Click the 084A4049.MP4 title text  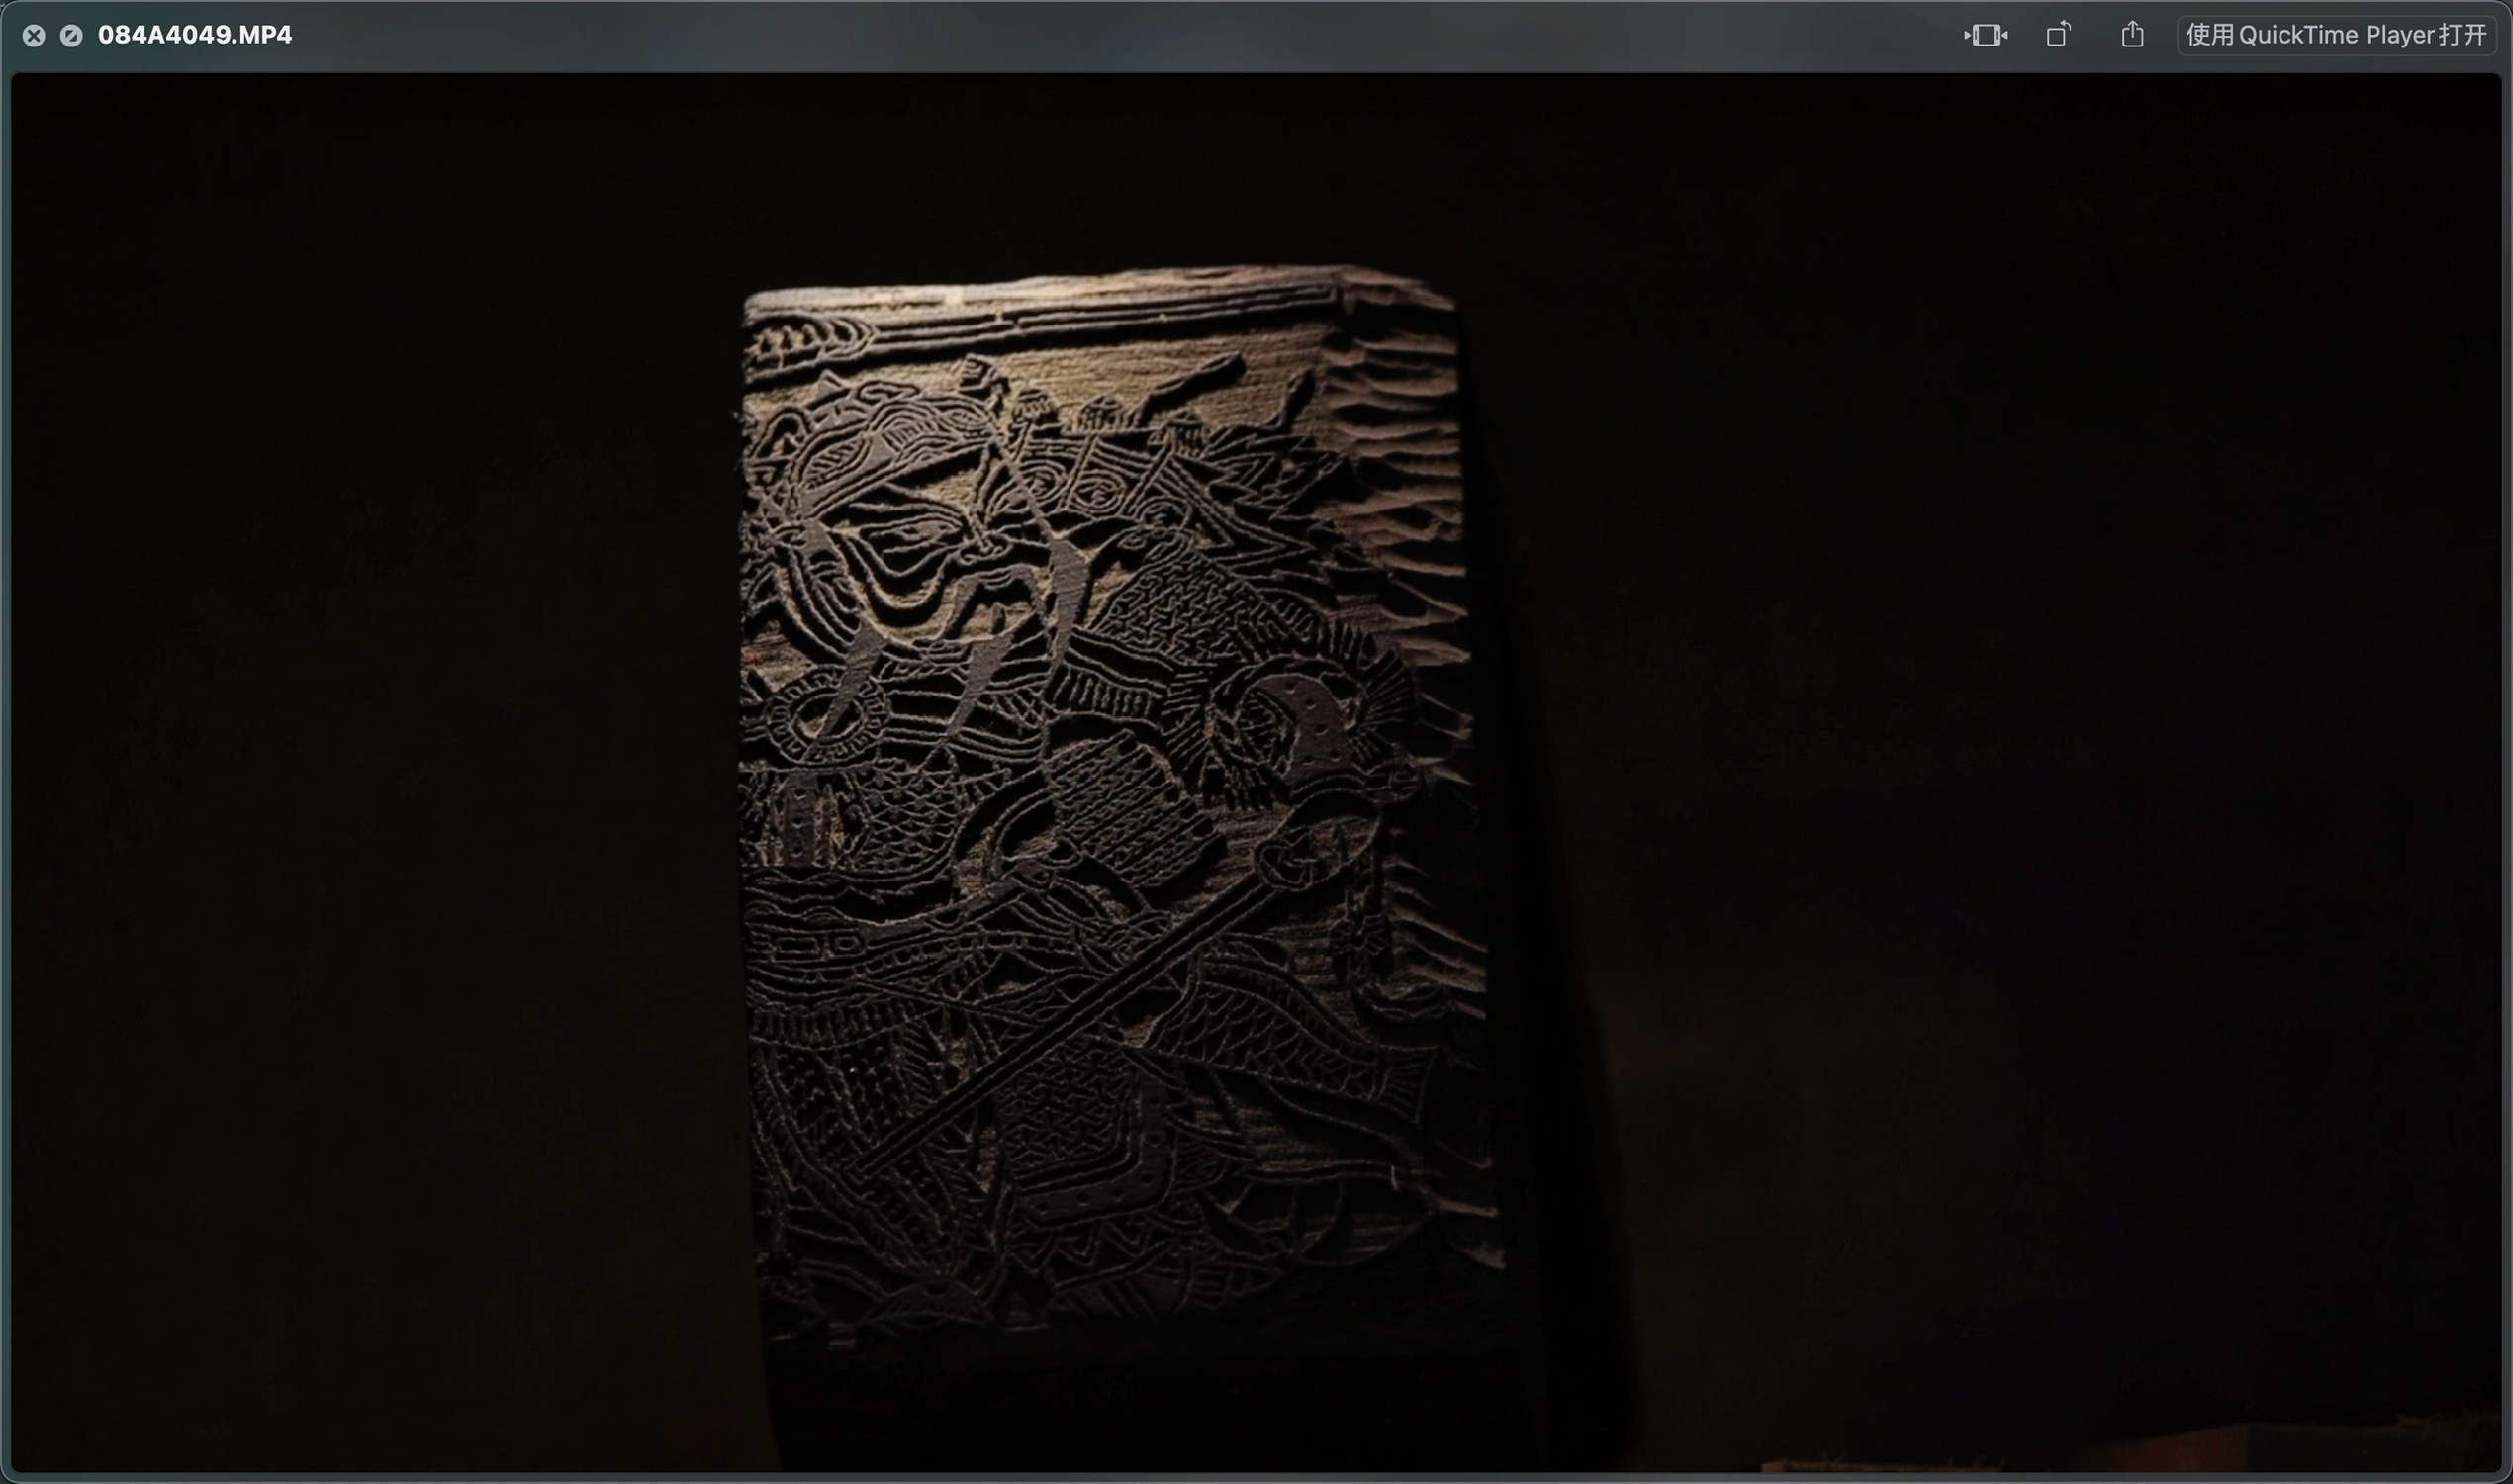(195, 35)
